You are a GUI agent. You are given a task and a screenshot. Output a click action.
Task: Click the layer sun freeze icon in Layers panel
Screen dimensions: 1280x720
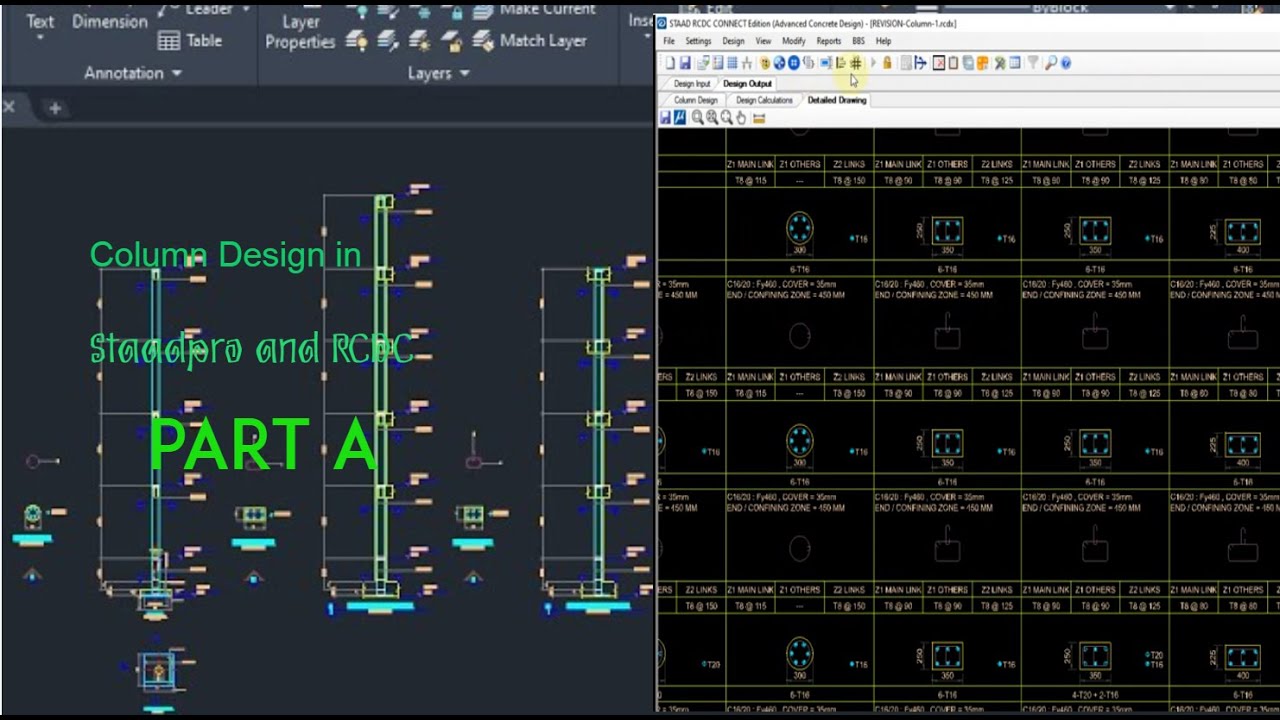(419, 41)
